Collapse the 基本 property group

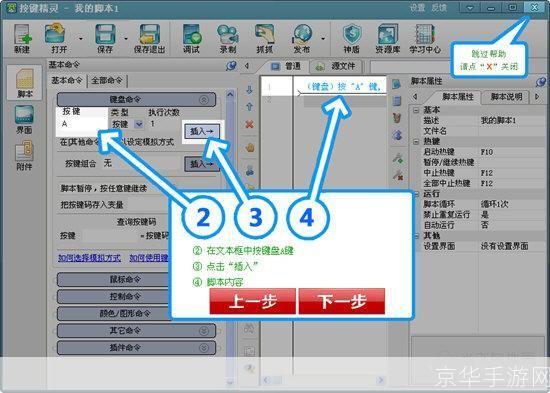click(416, 110)
